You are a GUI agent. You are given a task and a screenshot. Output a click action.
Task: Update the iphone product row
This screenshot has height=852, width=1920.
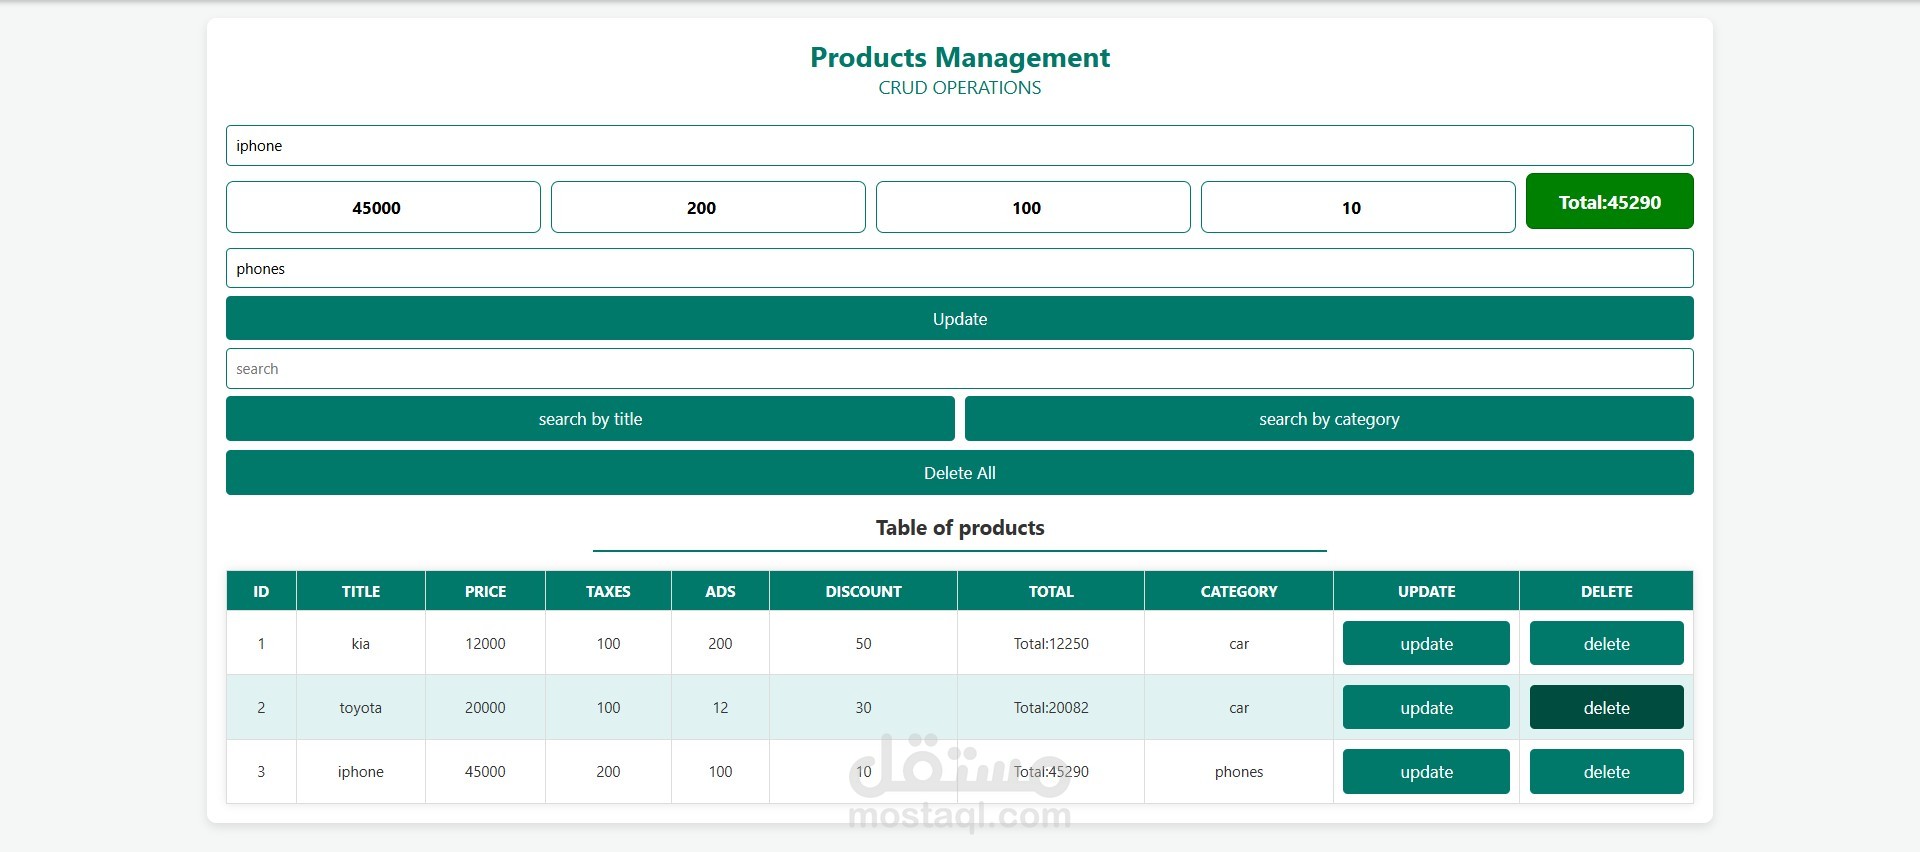pyautogui.click(x=1426, y=772)
